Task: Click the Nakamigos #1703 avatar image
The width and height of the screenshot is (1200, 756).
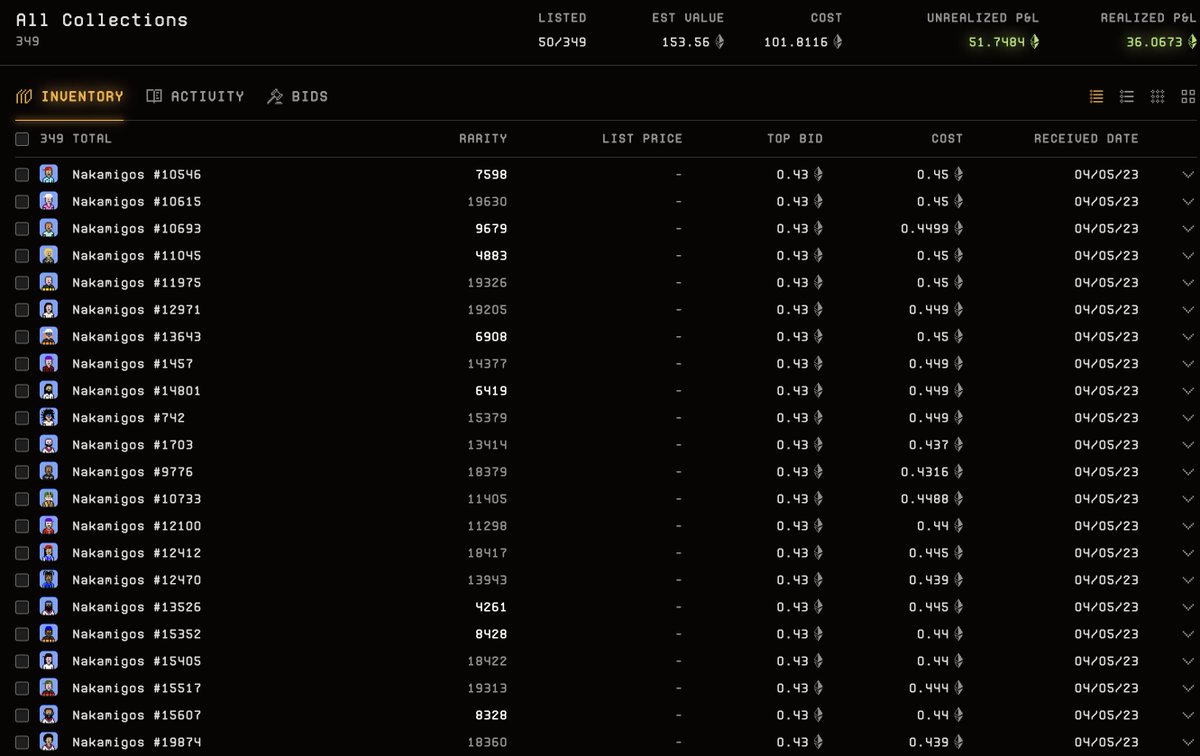Action: pos(48,444)
